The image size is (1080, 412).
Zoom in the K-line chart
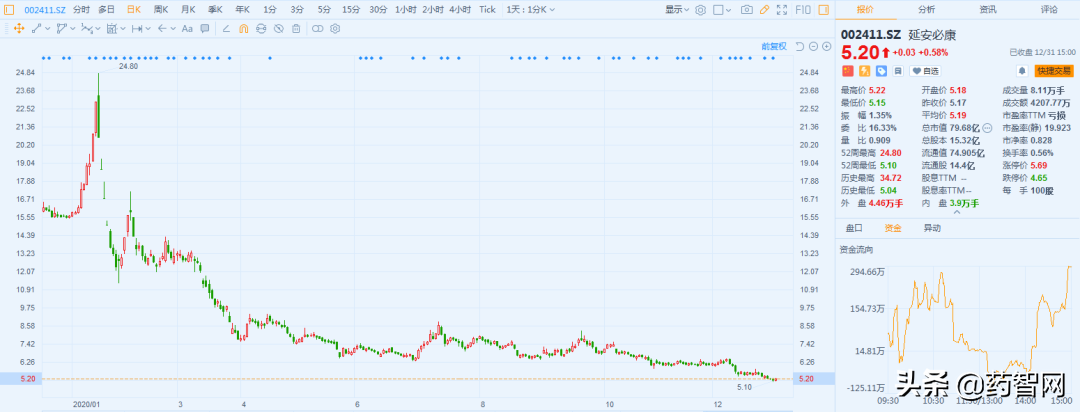[x=827, y=46]
